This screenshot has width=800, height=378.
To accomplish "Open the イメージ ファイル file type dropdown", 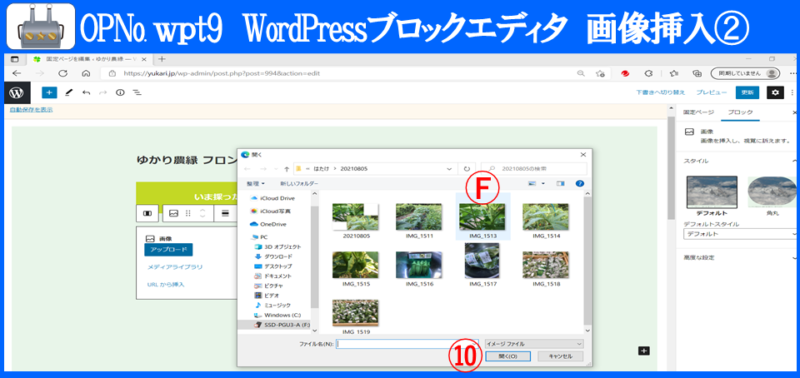I will (534, 344).
